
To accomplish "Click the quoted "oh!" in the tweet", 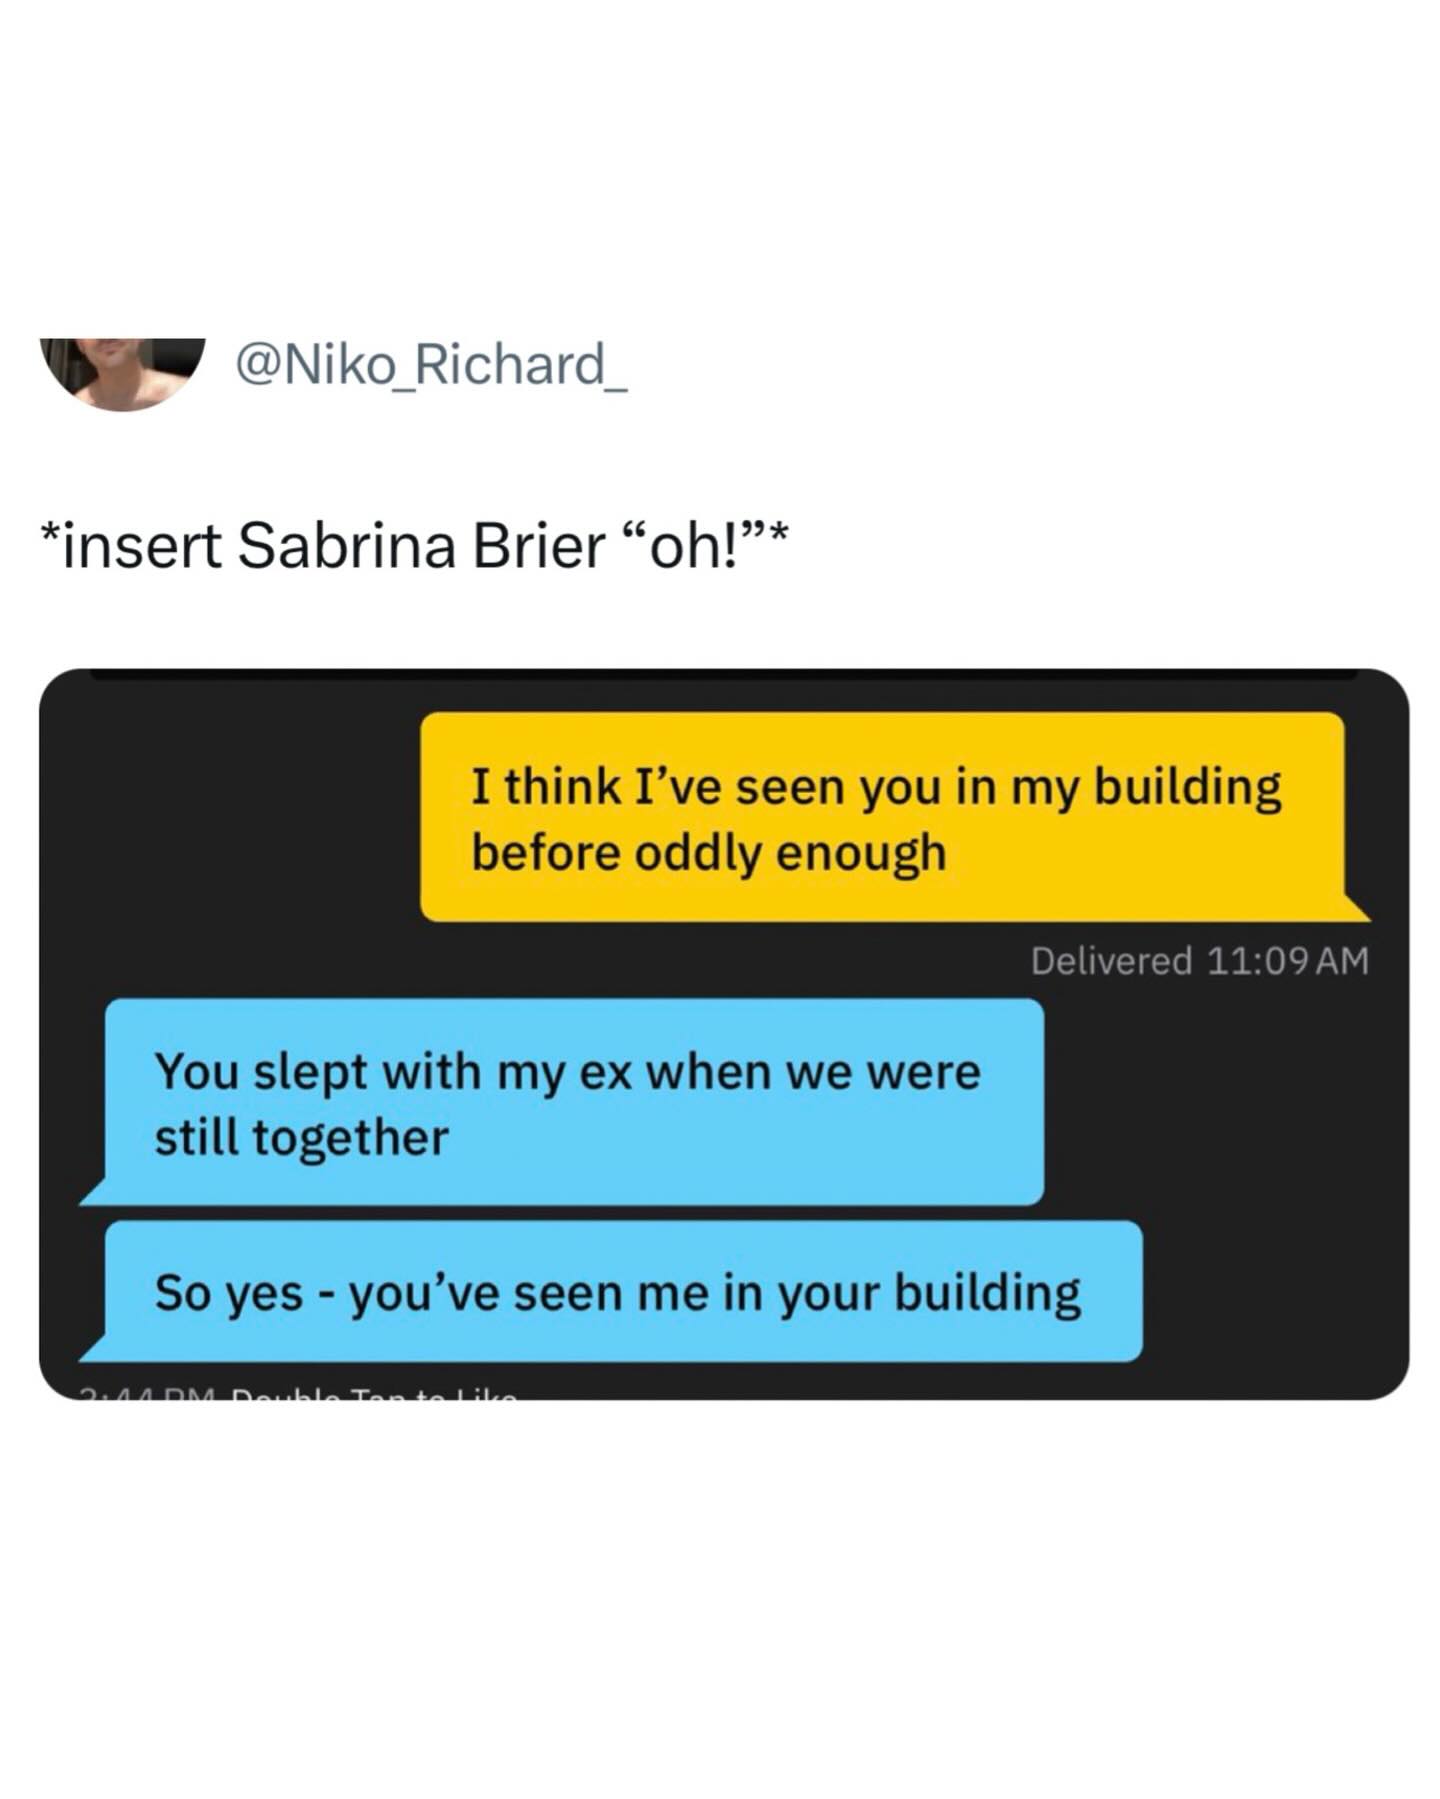I will point(694,546).
